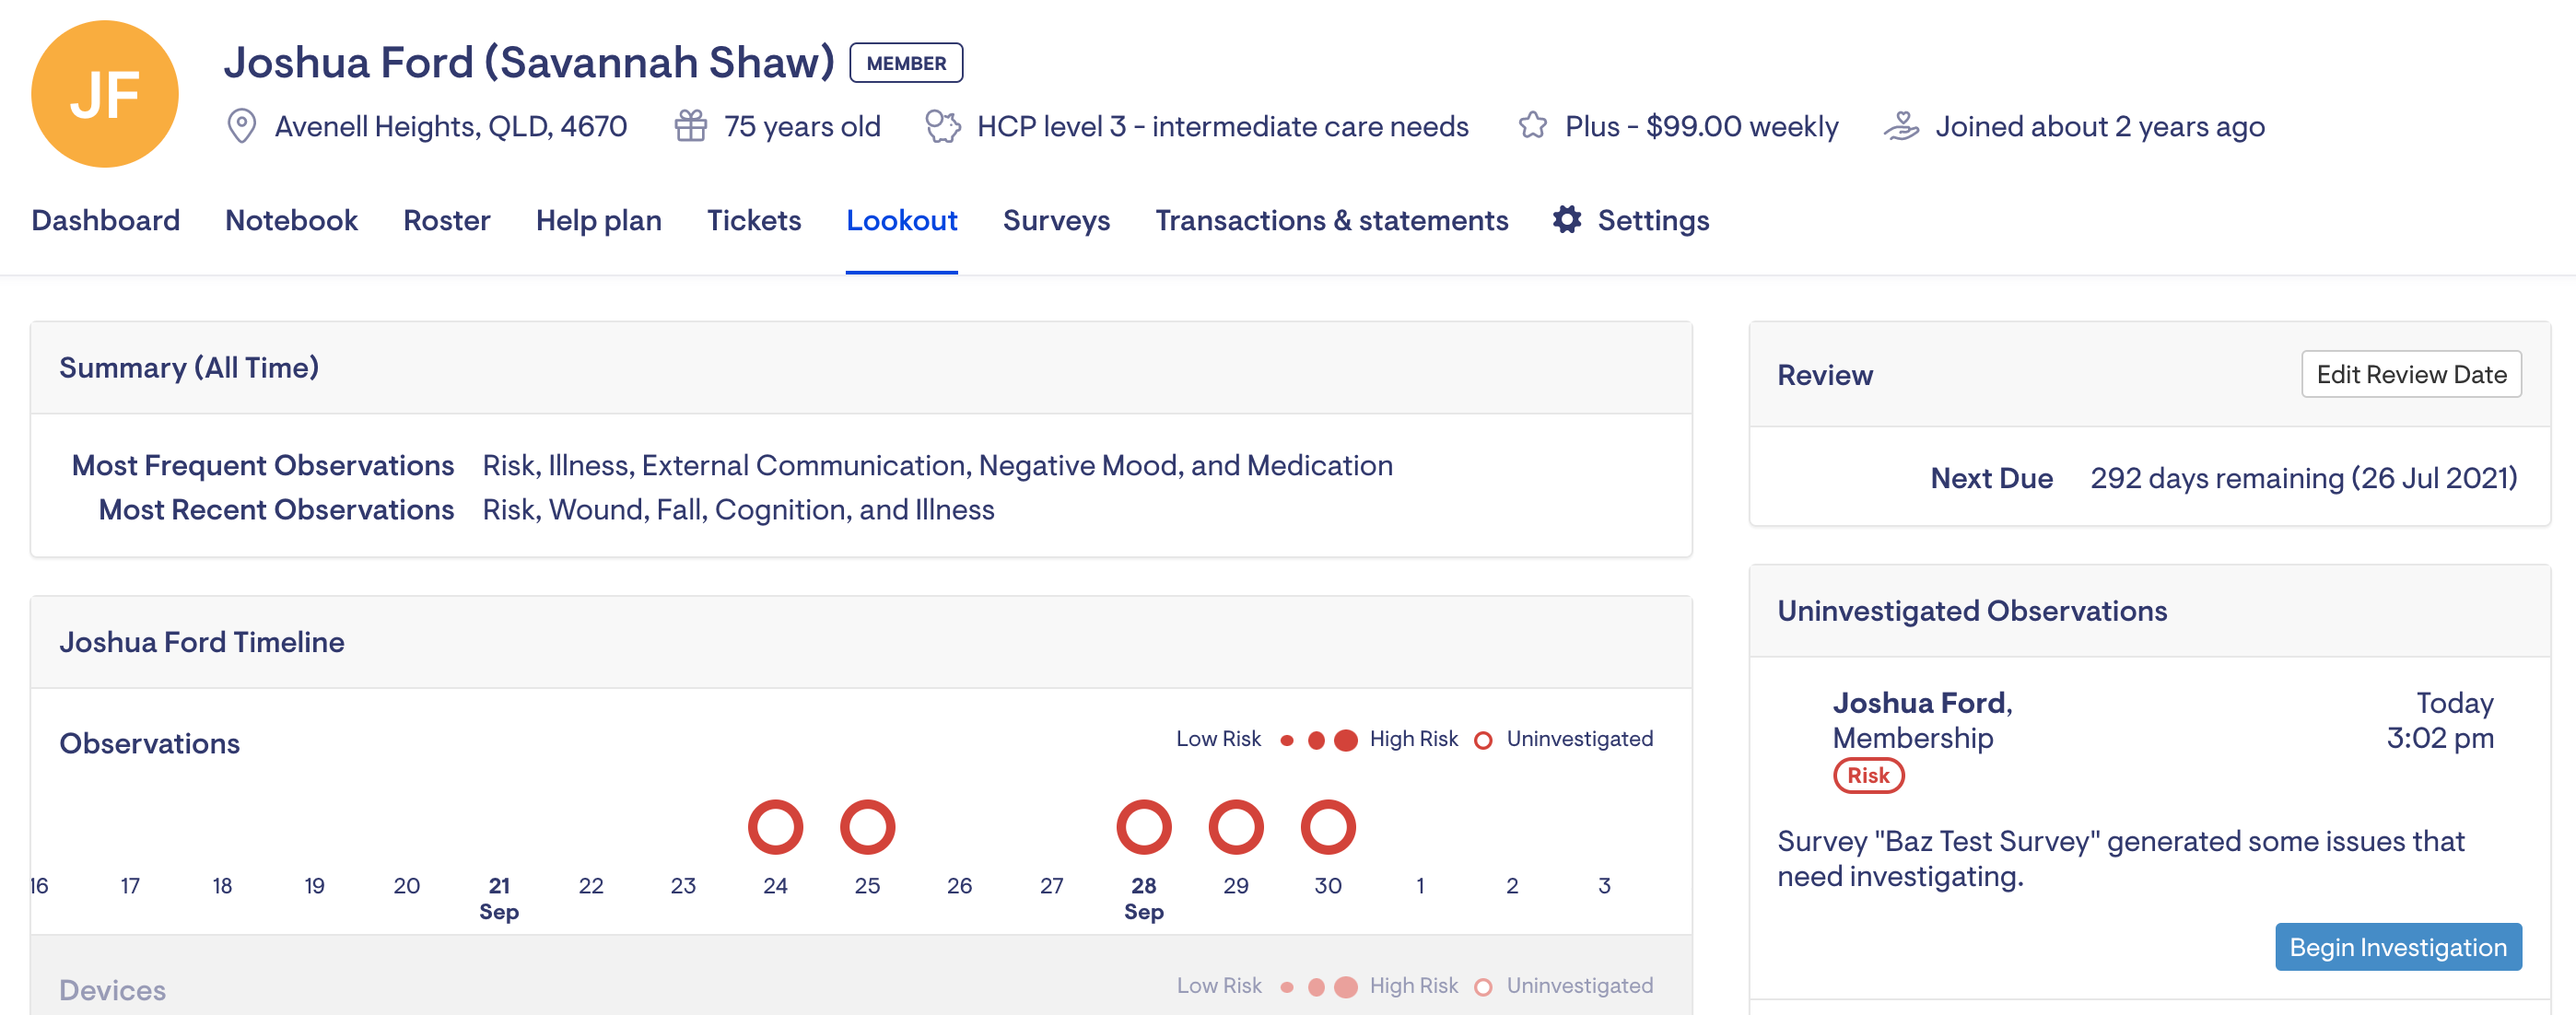Click the Today 3:02 pm timestamp
This screenshot has width=2576, height=1015.
click(2440, 720)
